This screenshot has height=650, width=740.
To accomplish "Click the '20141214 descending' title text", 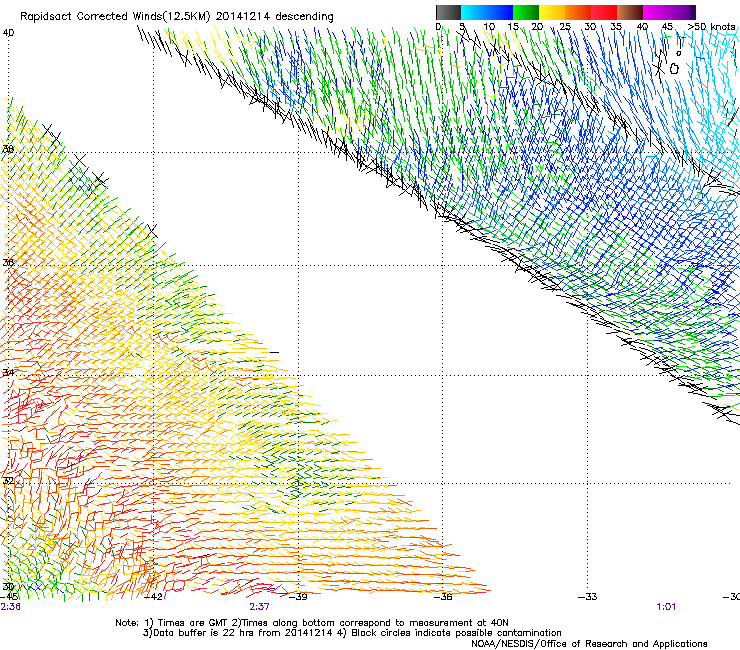I will click(x=274, y=17).
